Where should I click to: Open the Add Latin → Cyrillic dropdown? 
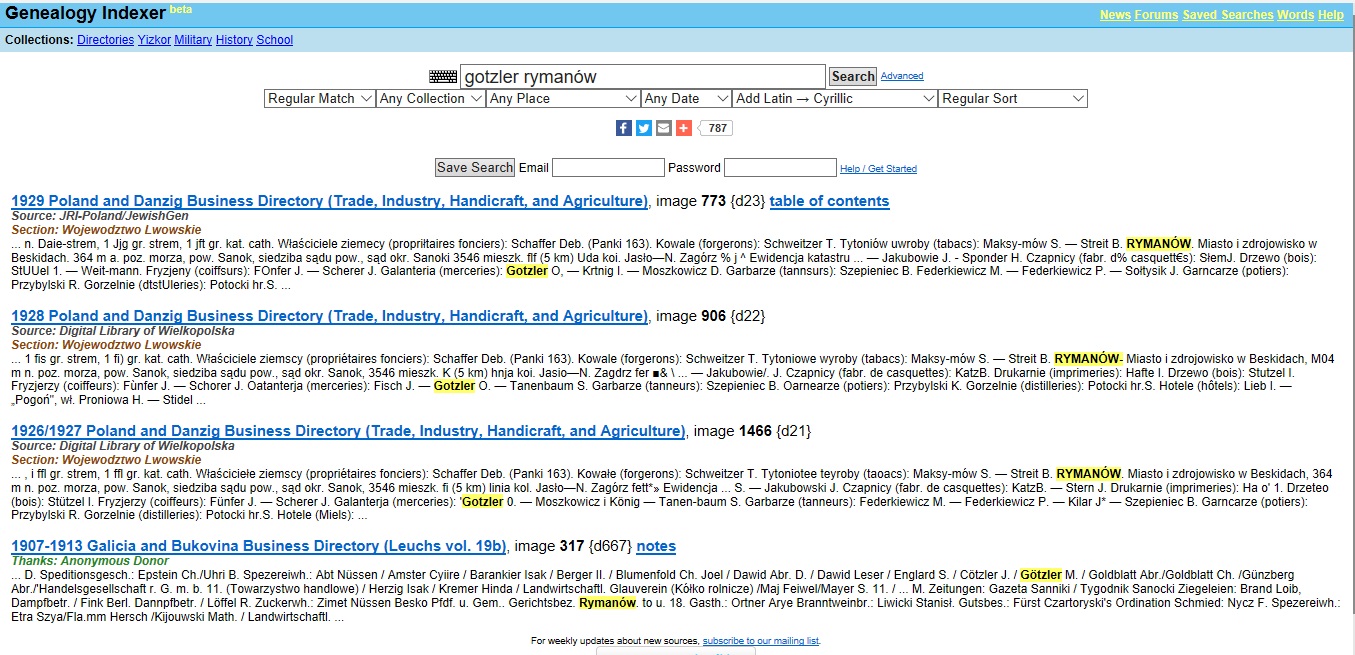pyautogui.click(x=834, y=99)
